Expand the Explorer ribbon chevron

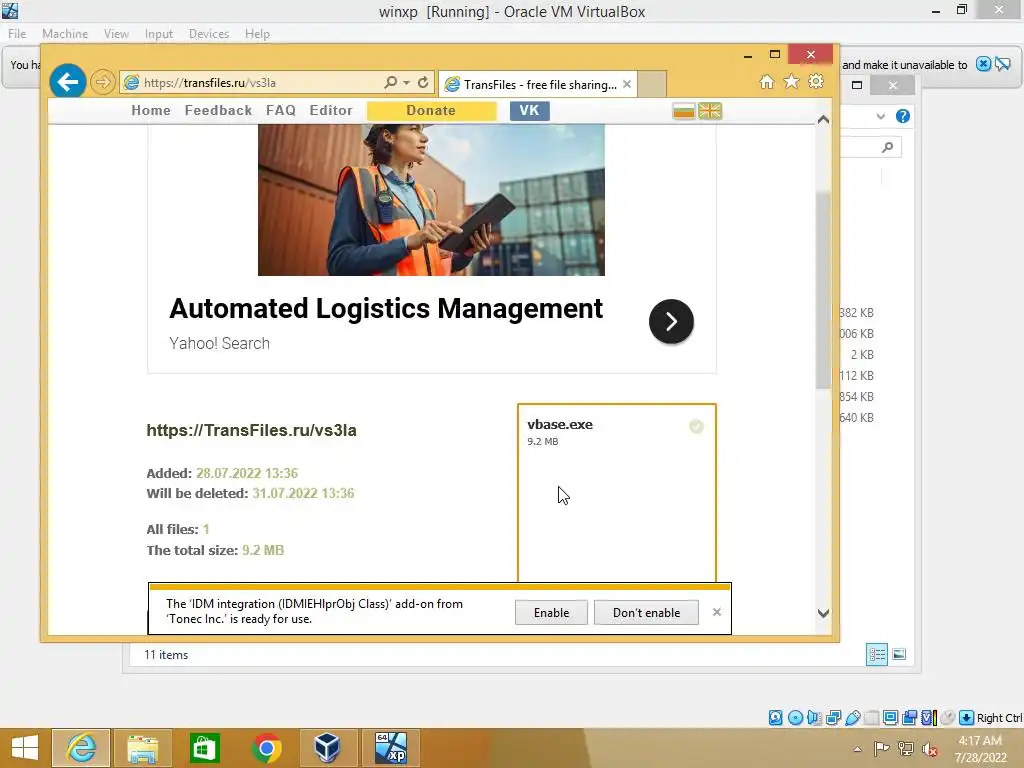(x=880, y=116)
